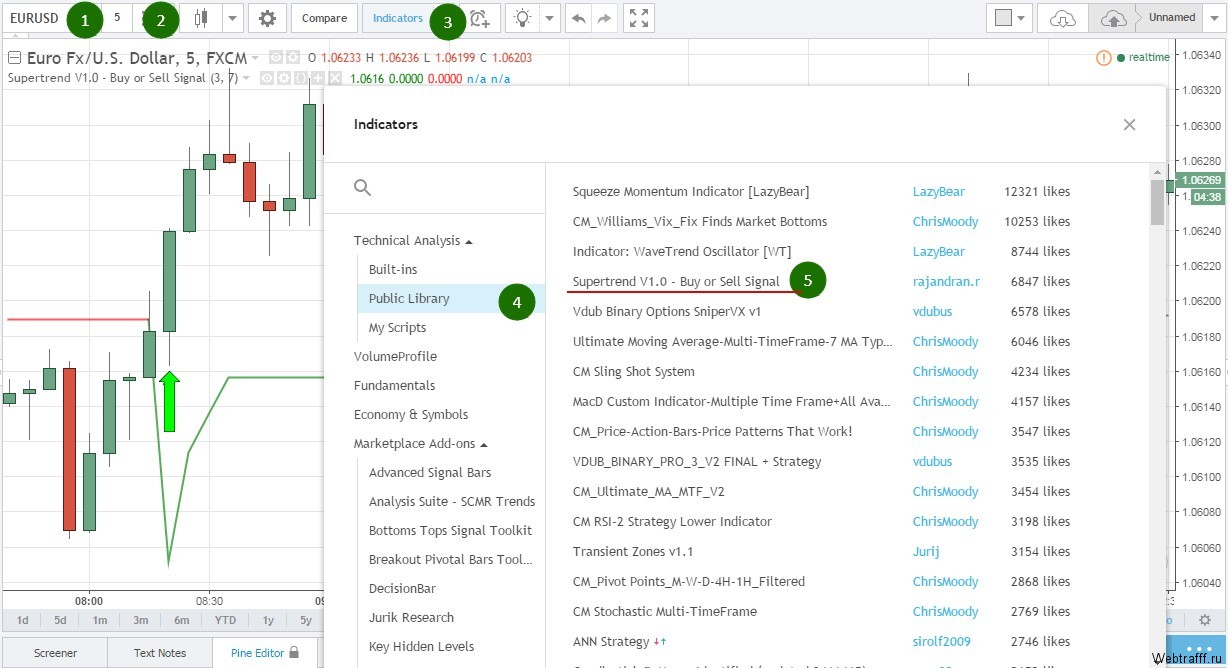Add Supertrend V1.0 - Buy or Sell Signal
1228x668 pixels.
pos(676,281)
